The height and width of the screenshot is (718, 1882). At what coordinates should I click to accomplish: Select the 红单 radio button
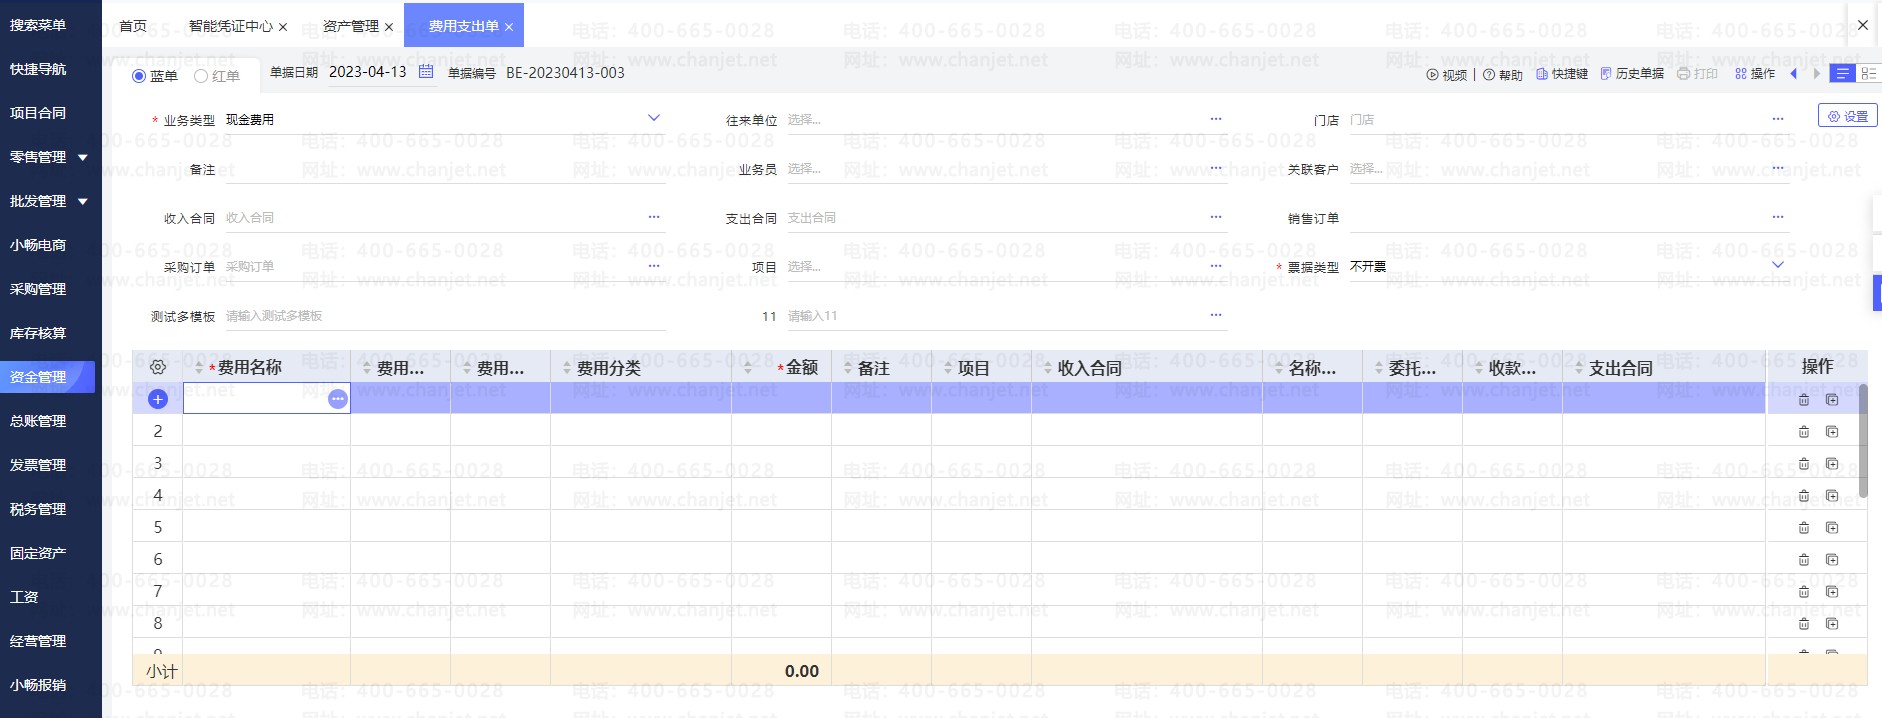201,76
